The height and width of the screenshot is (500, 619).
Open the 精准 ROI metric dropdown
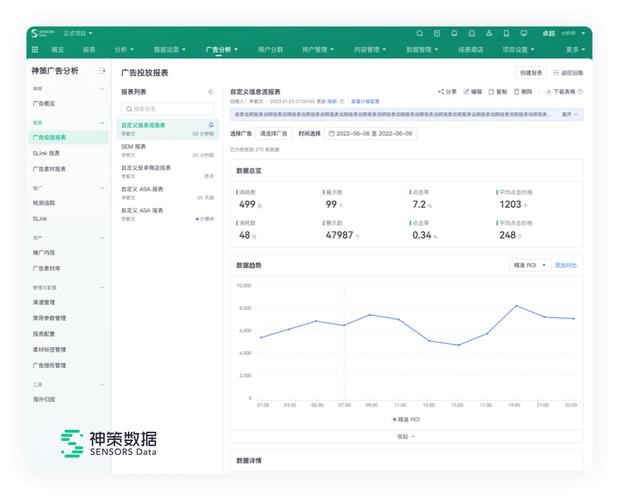tap(530, 265)
